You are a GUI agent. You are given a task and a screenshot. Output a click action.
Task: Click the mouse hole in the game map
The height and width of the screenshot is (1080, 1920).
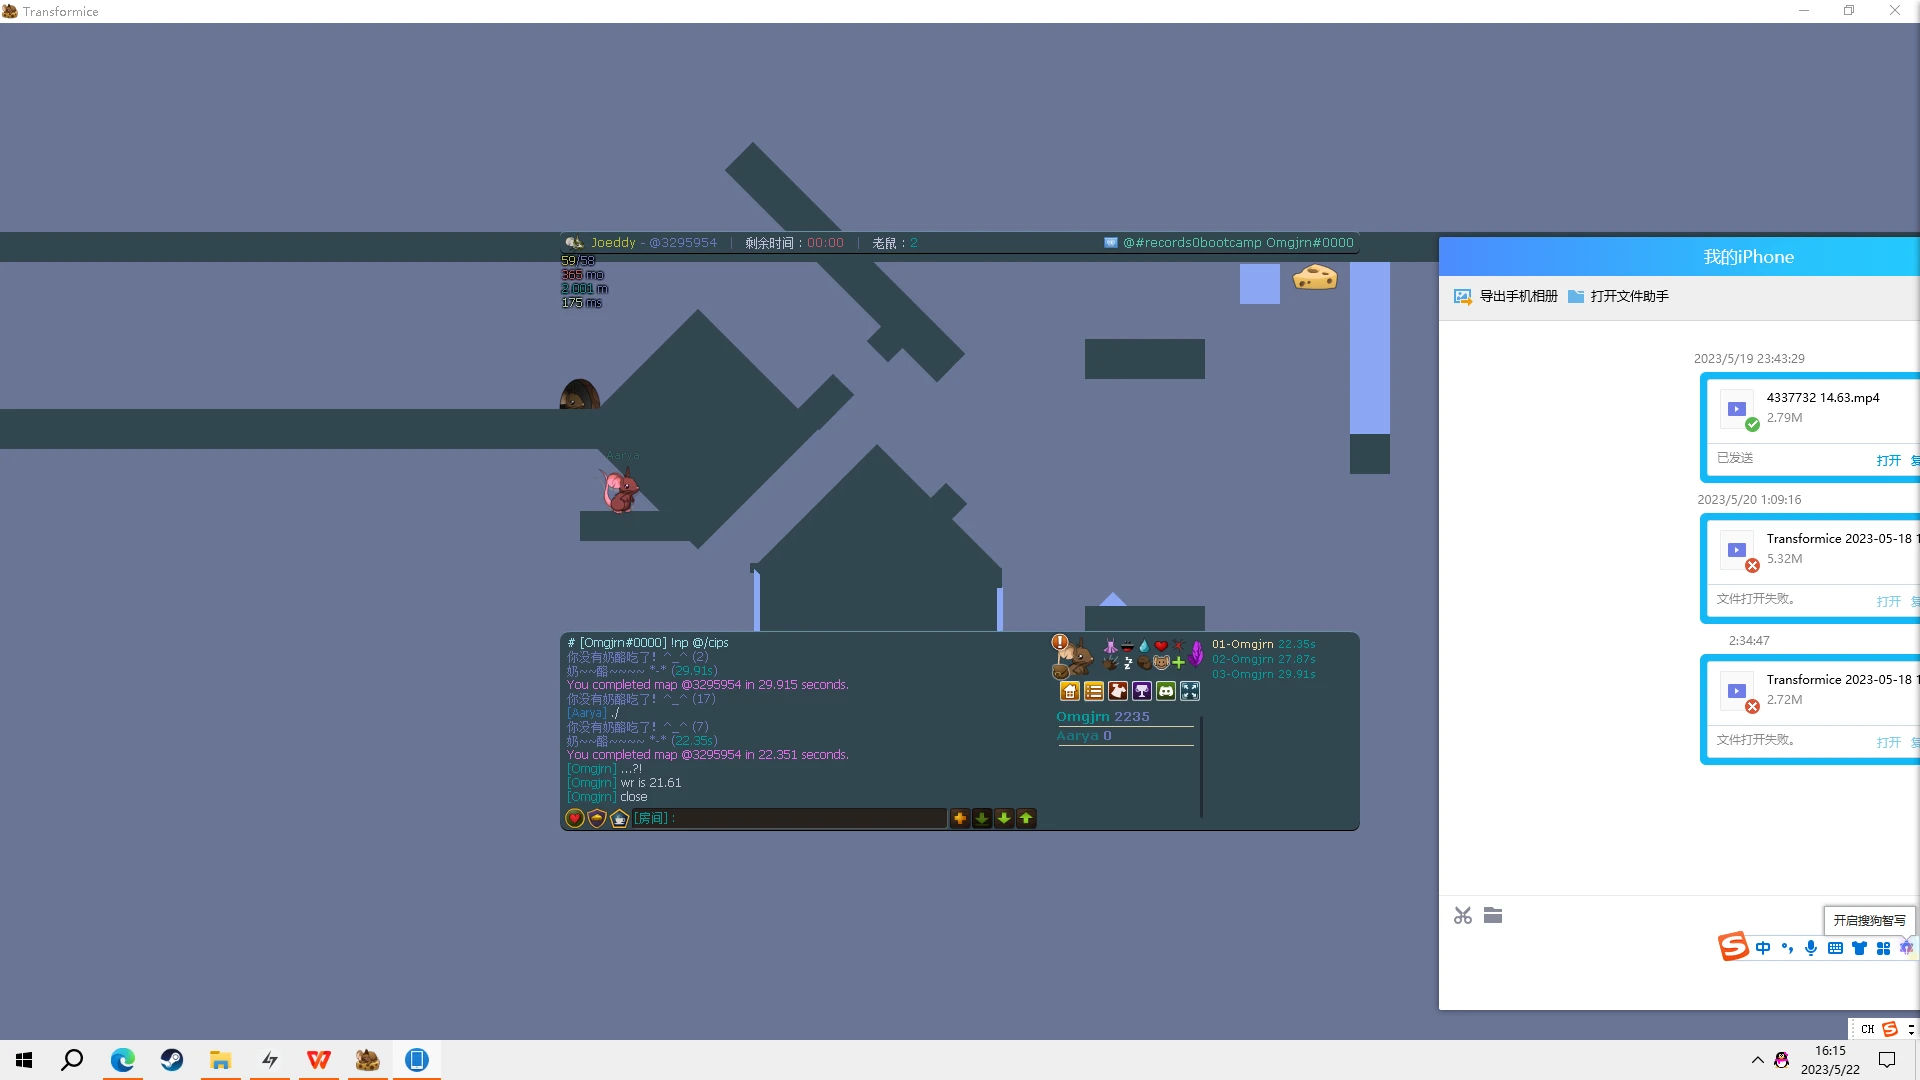[580, 394]
